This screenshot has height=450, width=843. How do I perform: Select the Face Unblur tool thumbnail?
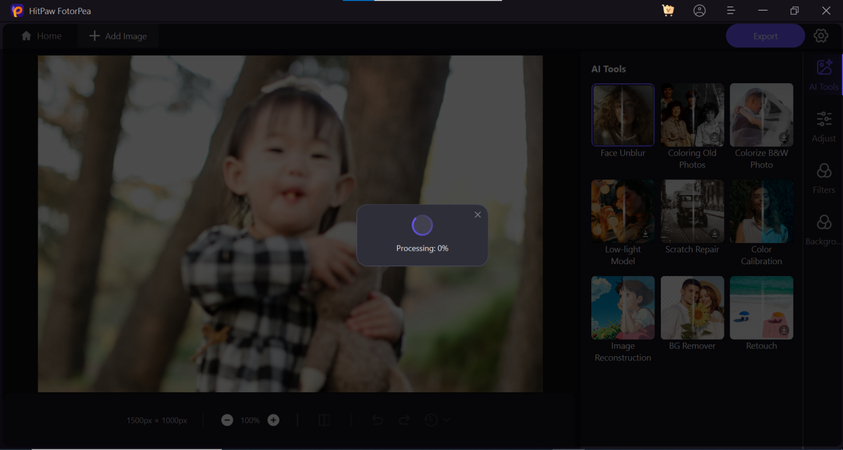623,115
